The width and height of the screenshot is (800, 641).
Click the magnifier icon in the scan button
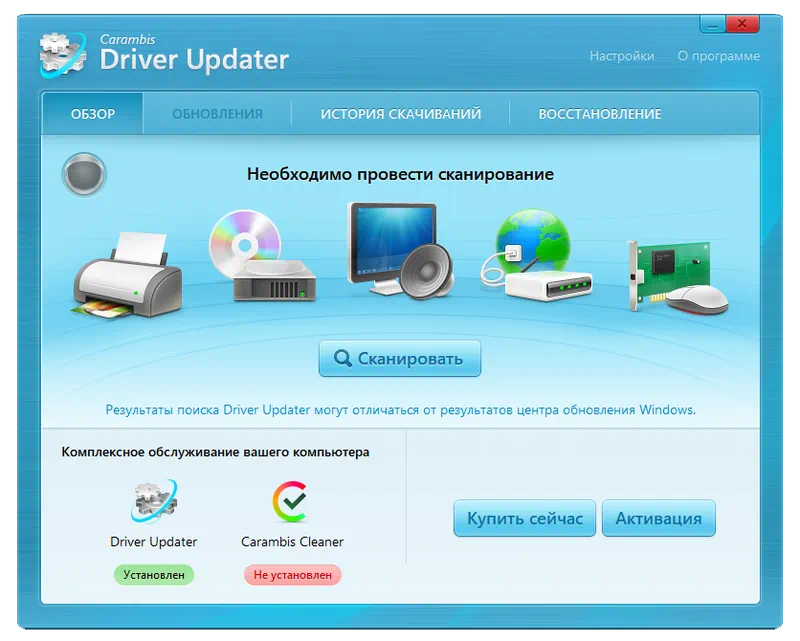(x=342, y=358)
